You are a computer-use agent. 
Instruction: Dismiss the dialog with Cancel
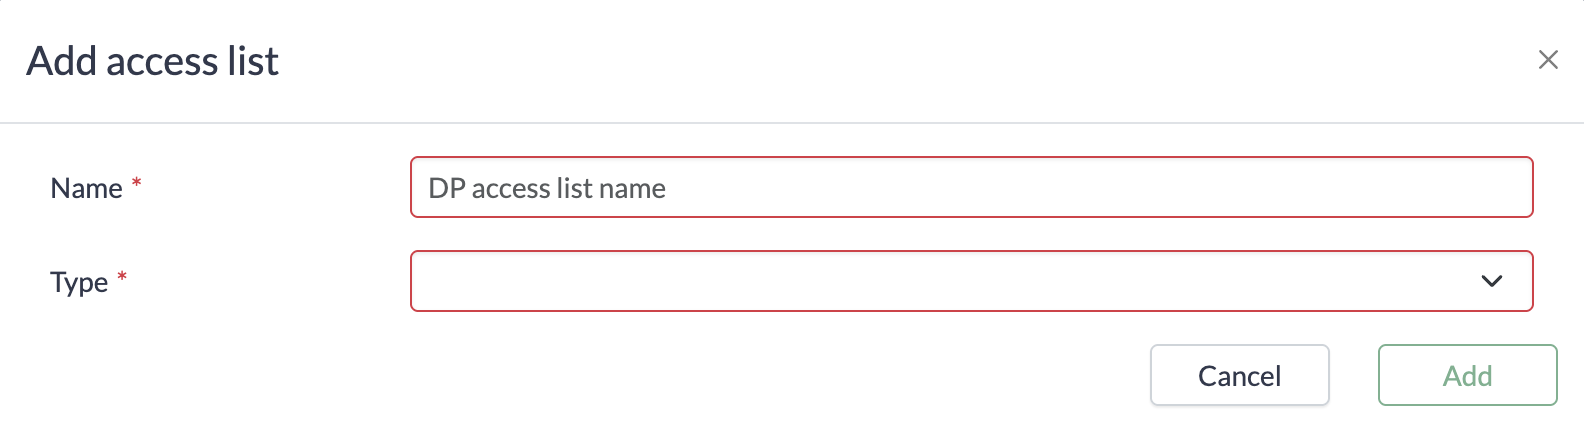coord(1239,375)
